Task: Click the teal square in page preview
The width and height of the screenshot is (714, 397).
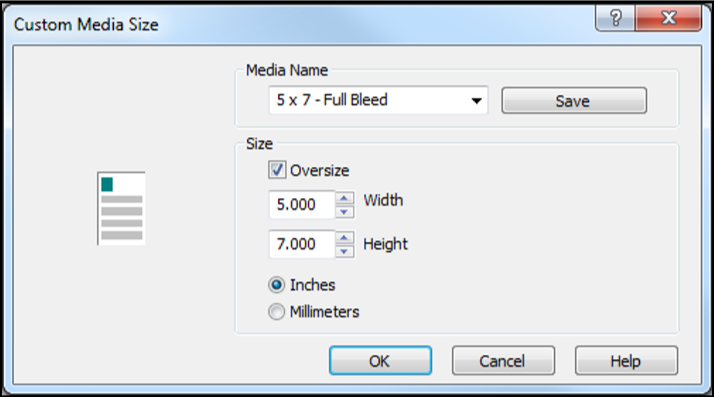Action: click(x=107, y=184)
